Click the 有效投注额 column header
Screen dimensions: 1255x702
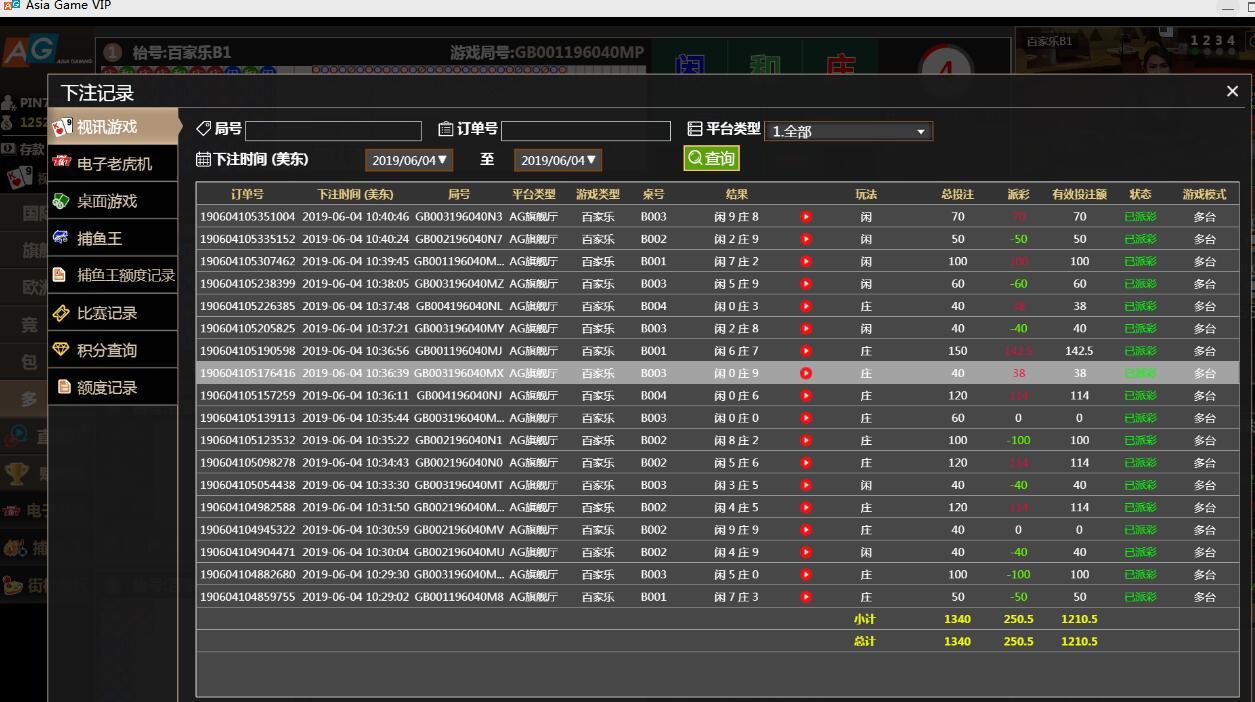(1079, 194)
